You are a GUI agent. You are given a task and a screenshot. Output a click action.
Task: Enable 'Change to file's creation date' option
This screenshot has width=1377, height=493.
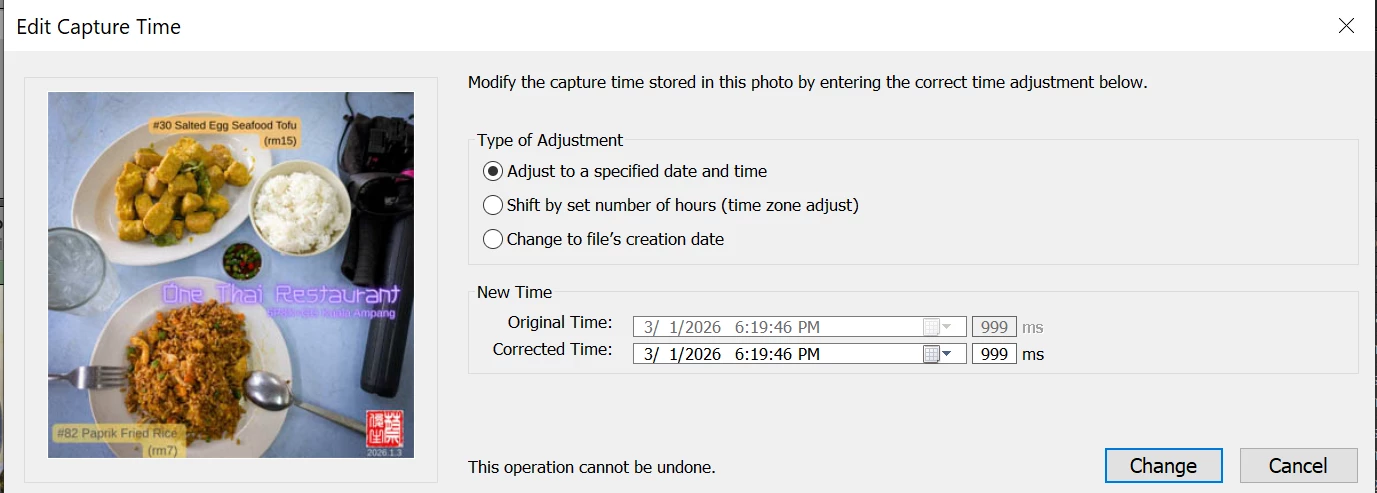492,239
